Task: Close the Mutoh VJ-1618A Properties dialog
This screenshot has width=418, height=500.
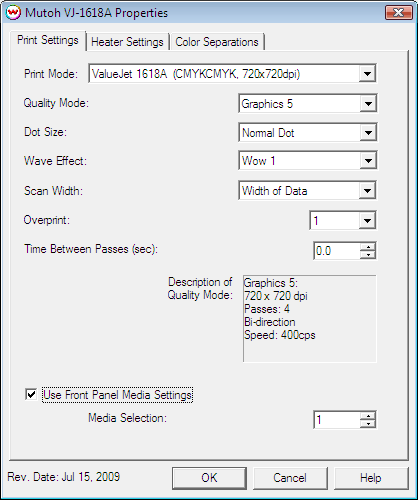Action: click(399, 13)
